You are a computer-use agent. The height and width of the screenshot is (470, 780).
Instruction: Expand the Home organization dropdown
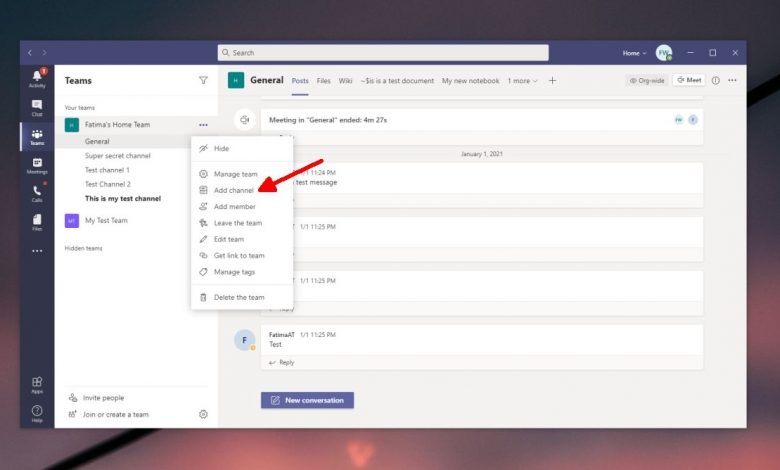pos(634,53)
